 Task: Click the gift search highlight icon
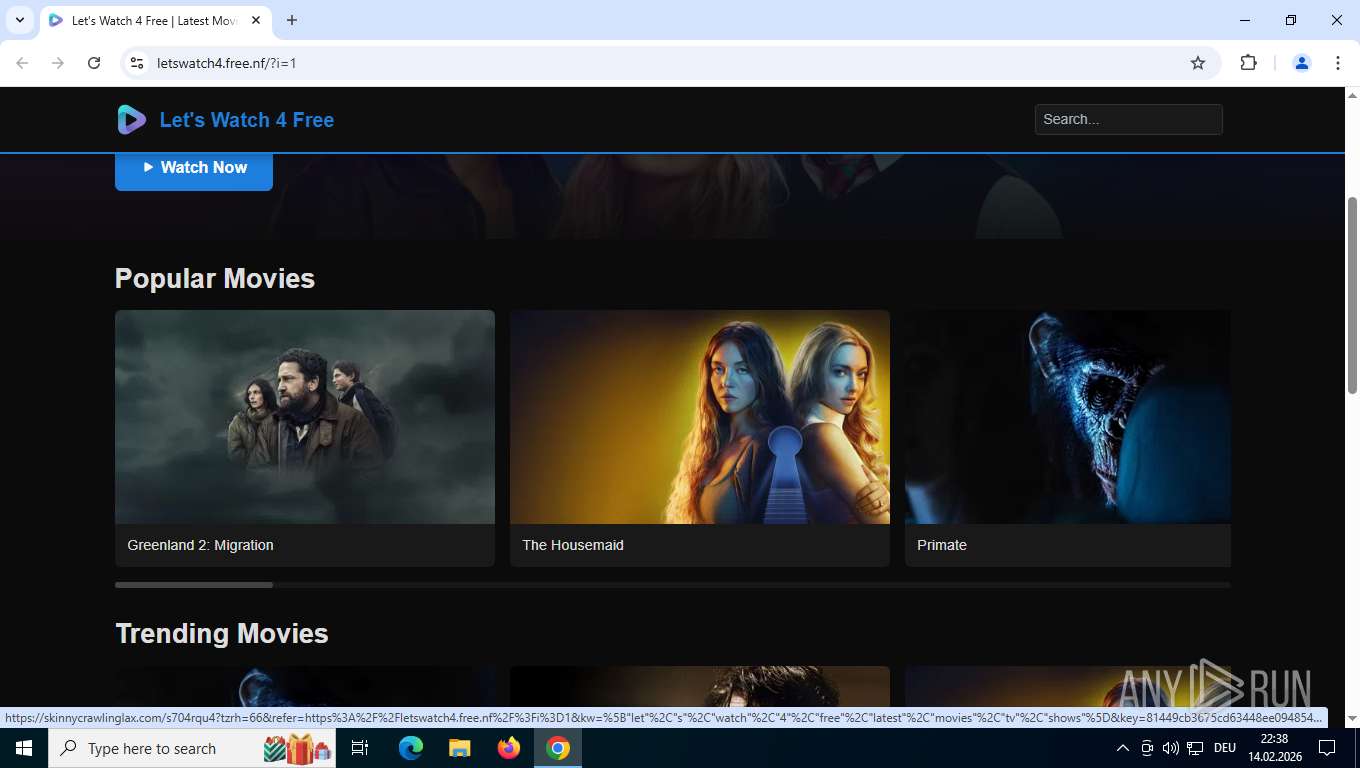[297, 748]
